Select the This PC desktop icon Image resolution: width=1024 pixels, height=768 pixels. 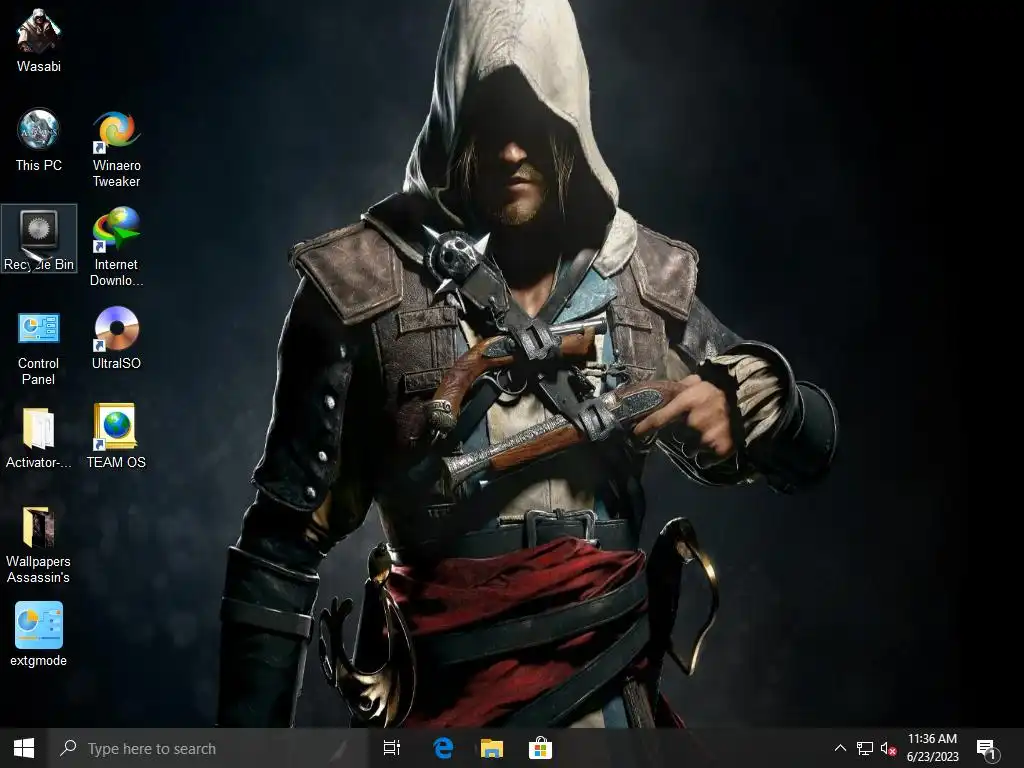click(39, 140)
